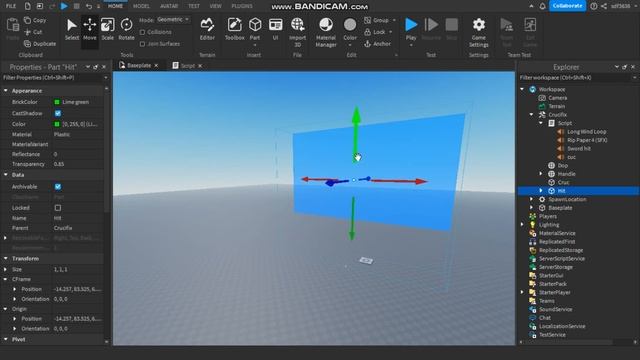
Task: Open the Mode Geometric dropdown
Action: 173,20
